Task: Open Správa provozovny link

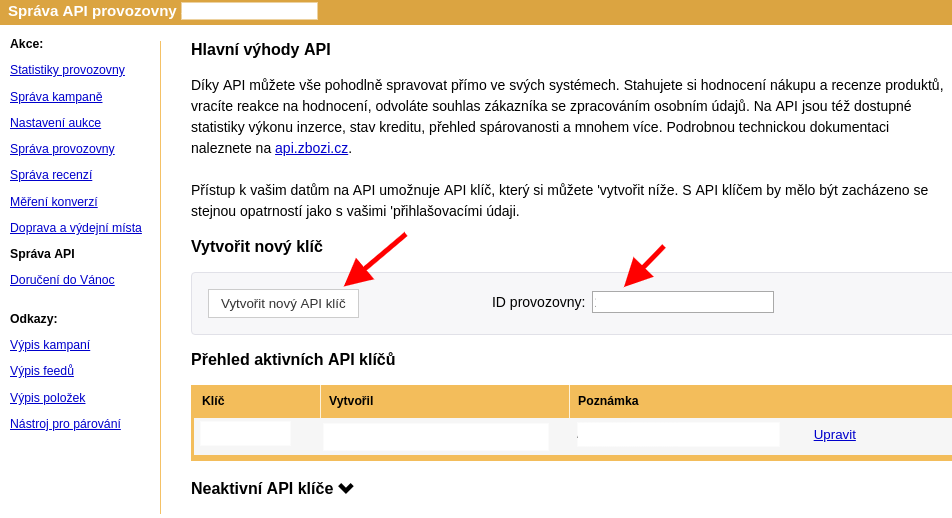Action: click(62, 149)
